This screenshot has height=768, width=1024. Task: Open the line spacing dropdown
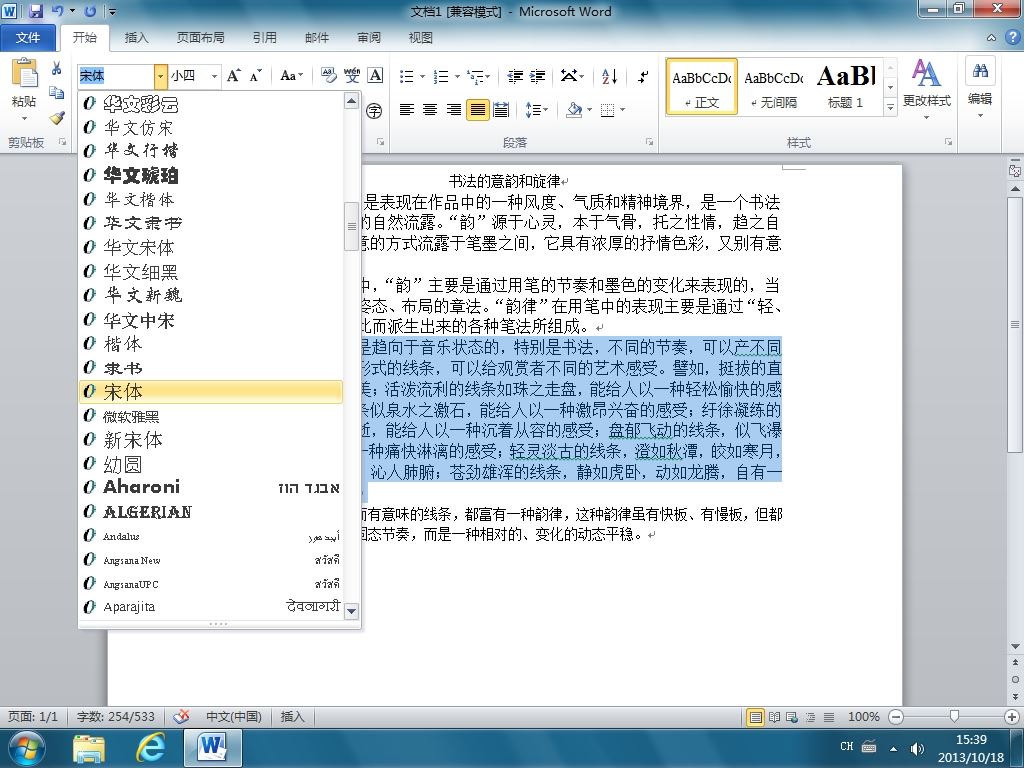coord(537,110)
